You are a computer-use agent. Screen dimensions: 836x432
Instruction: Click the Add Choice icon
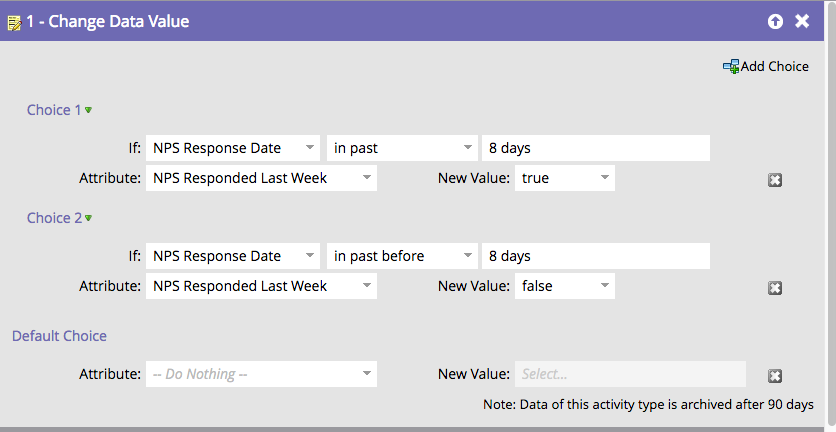click(x=731, y=67)
